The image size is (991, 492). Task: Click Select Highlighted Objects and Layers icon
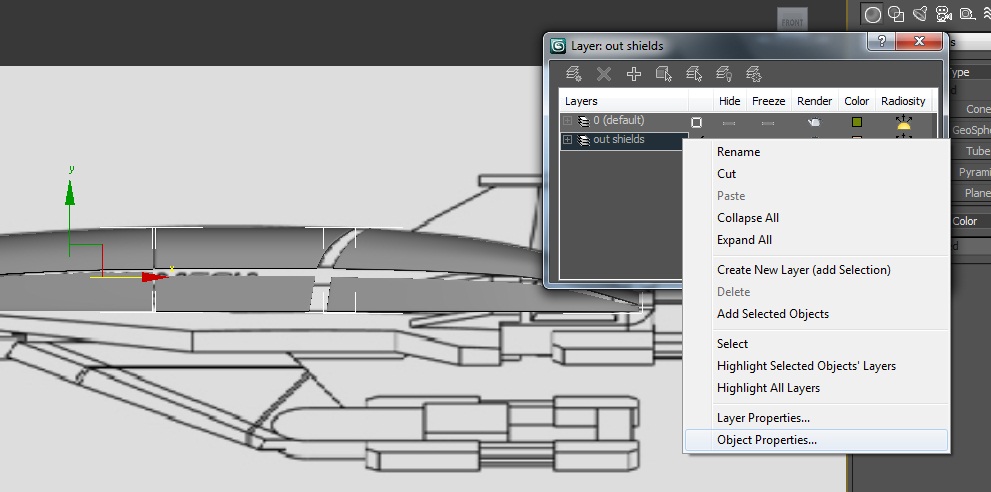pos(663,74)
